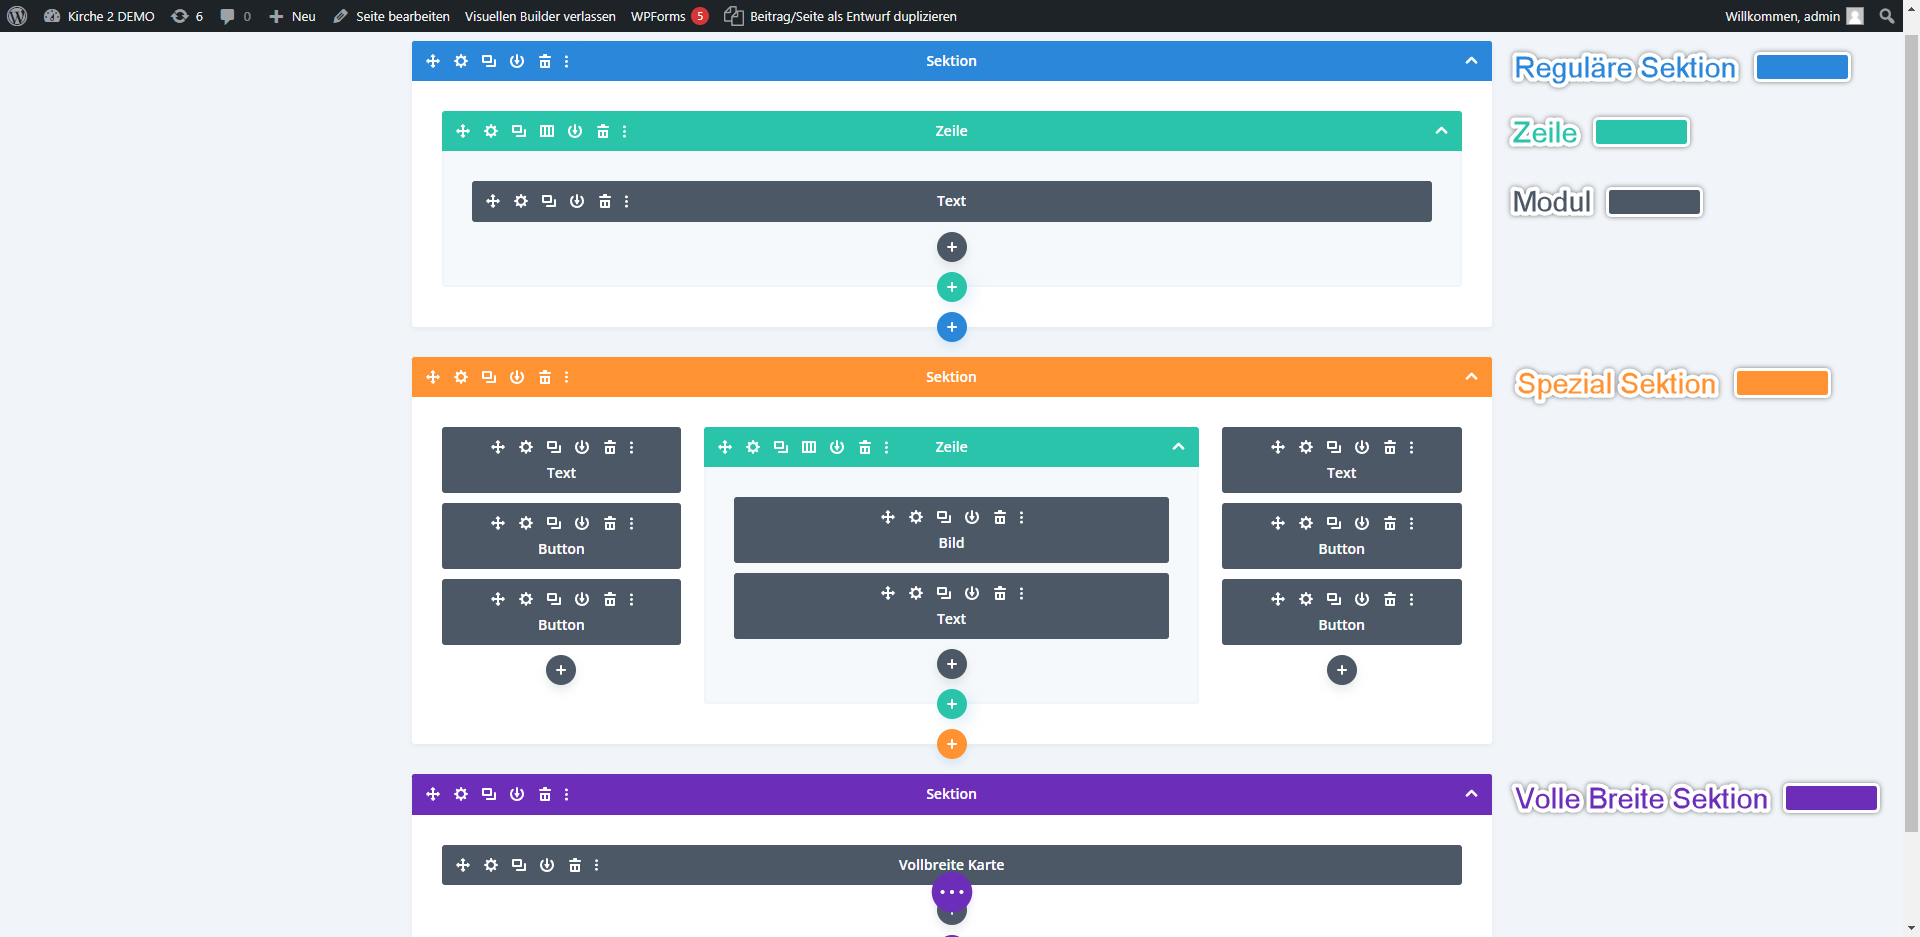The height and width of the screenshot is (937, 1920).
Task: Open more options on Vollbreite Karte module
Action: point(597,865)
